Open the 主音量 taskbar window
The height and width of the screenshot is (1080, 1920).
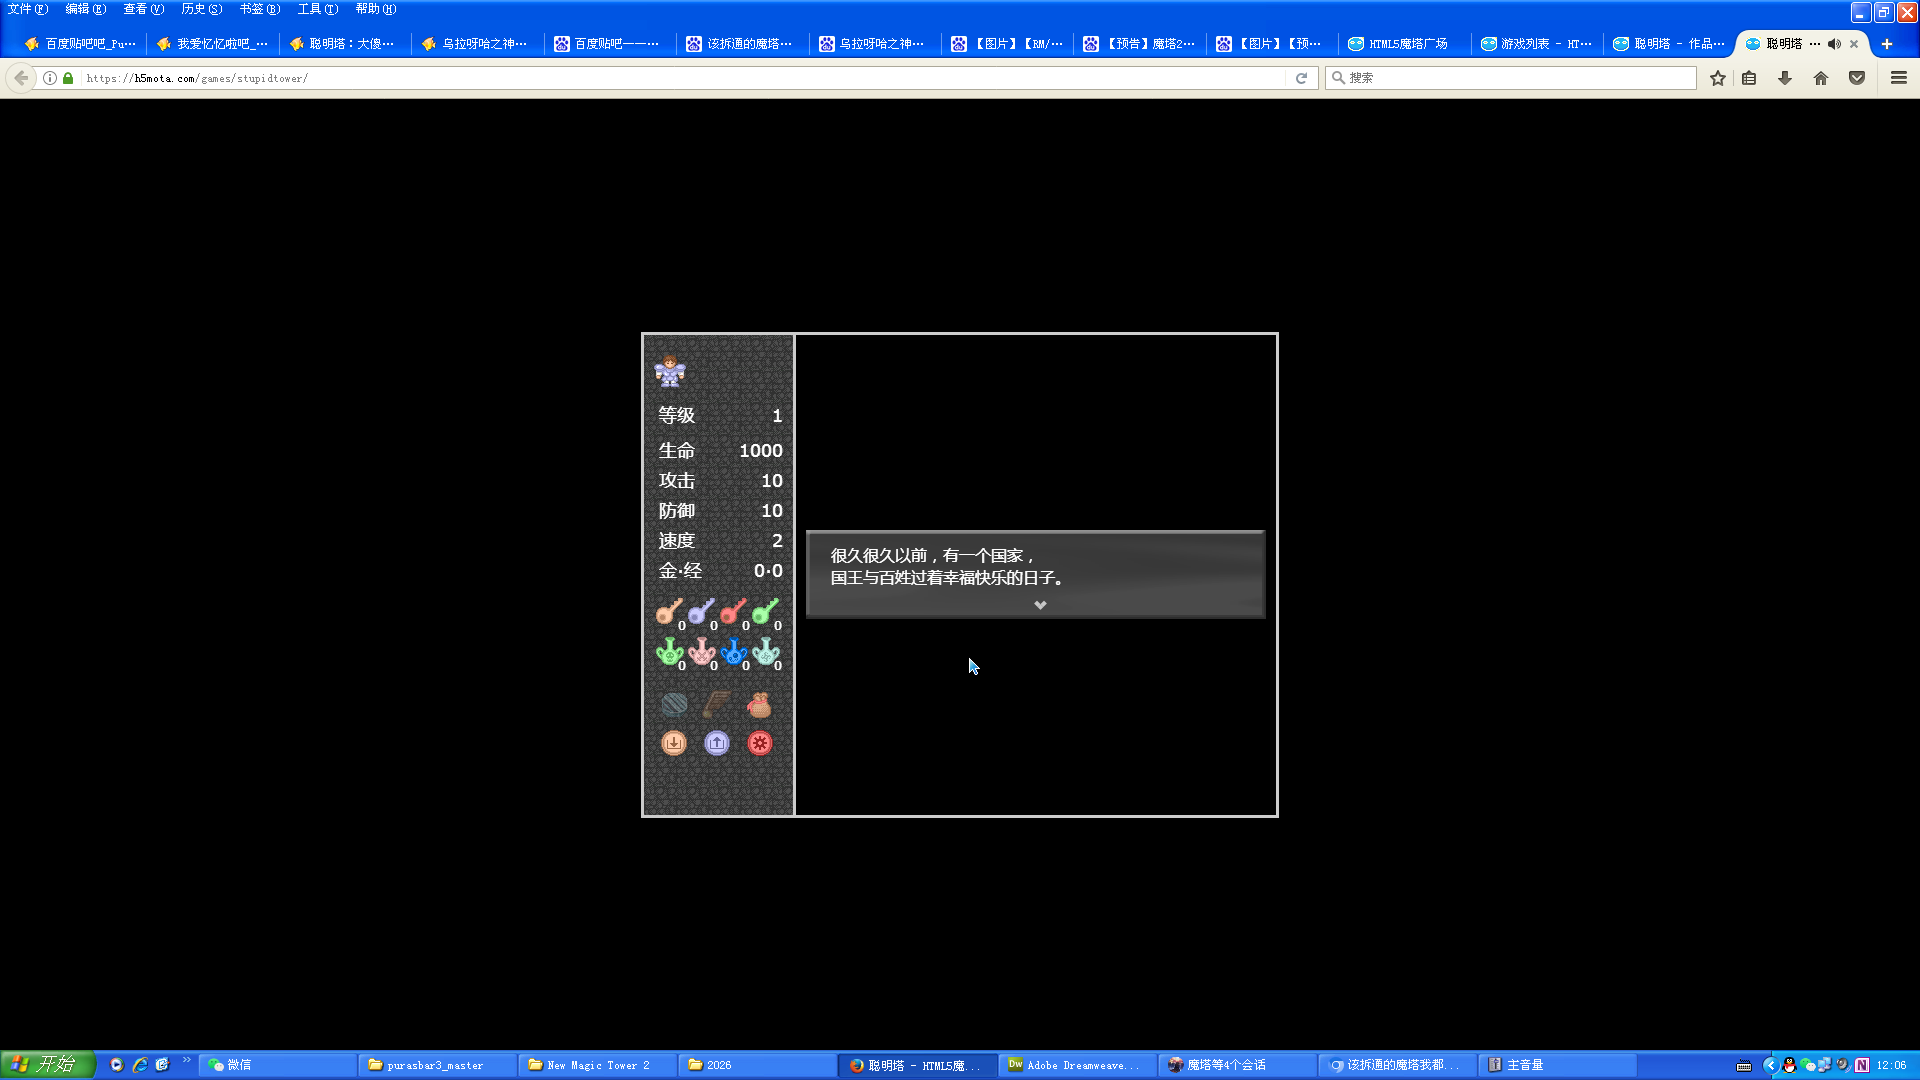[x=1558, y=1065]
